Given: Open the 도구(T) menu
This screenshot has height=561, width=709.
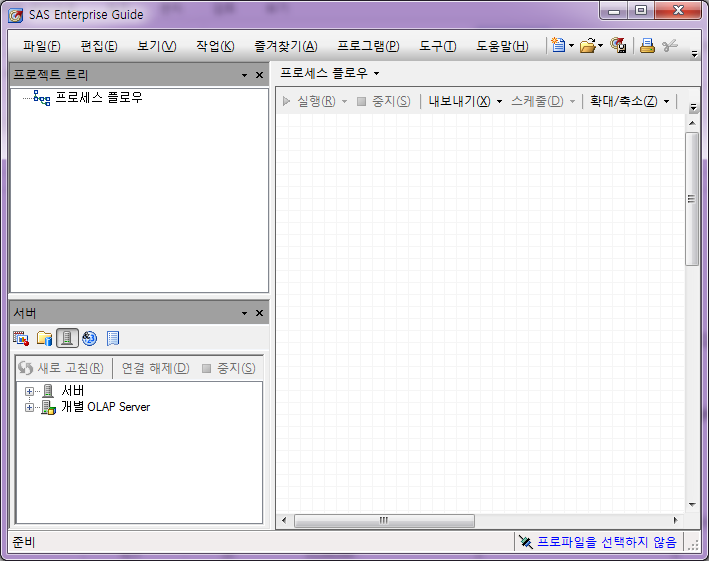Looking at the screenshot, I should [x=437, y=46].
